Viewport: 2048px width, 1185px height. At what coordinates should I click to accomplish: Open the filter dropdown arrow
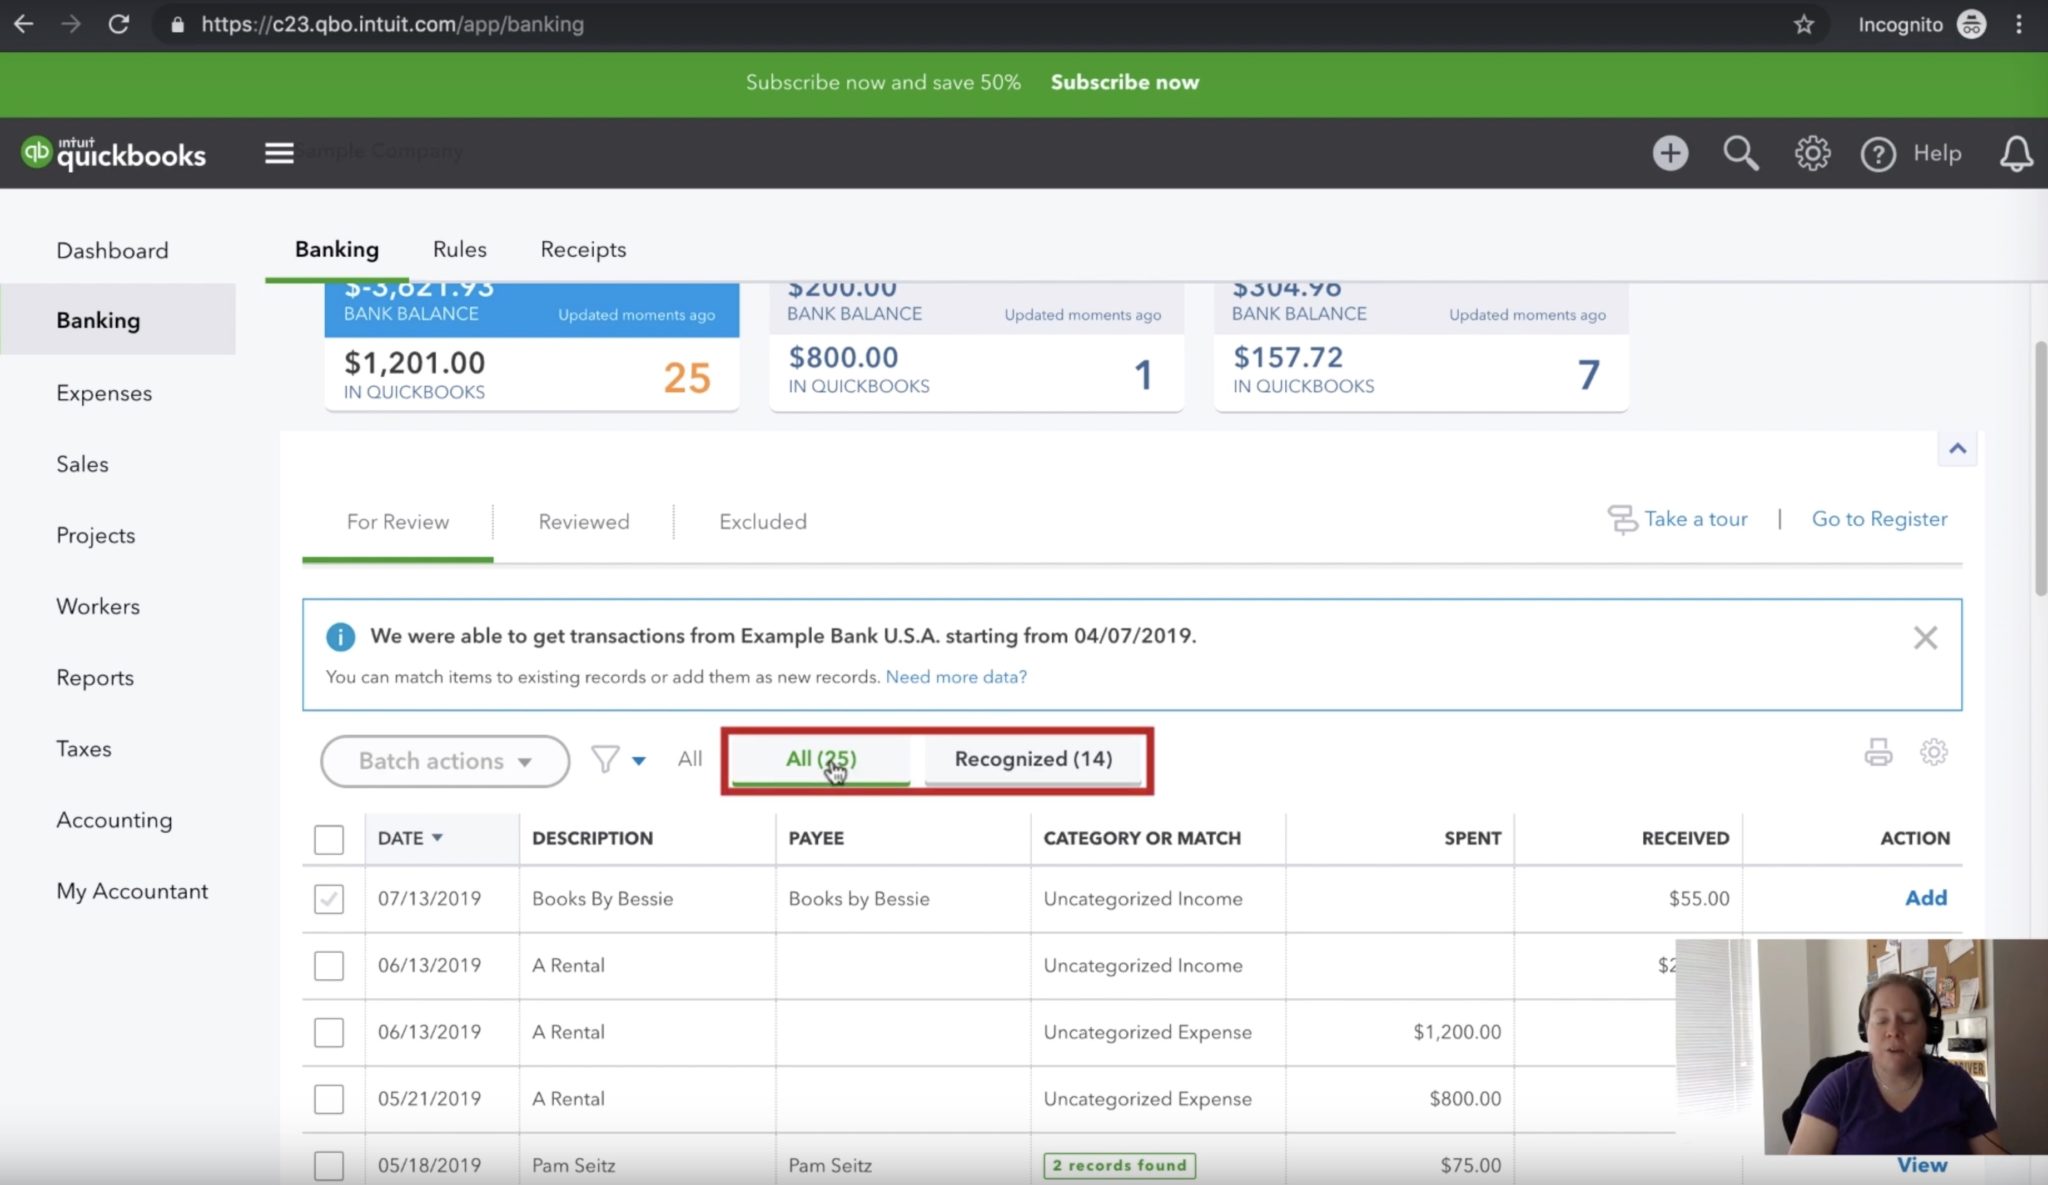[x=639, y=761]
